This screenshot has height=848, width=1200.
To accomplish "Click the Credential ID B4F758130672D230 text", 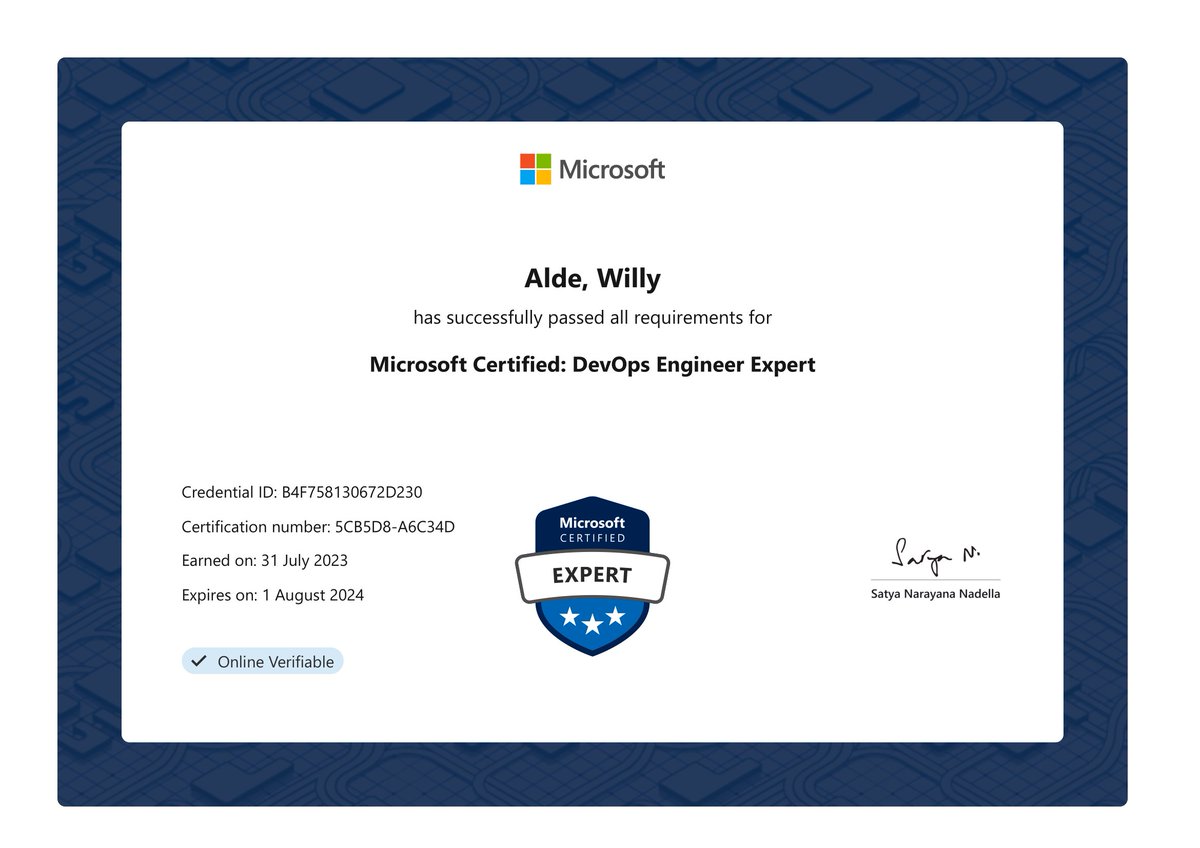I will (301, 492).
